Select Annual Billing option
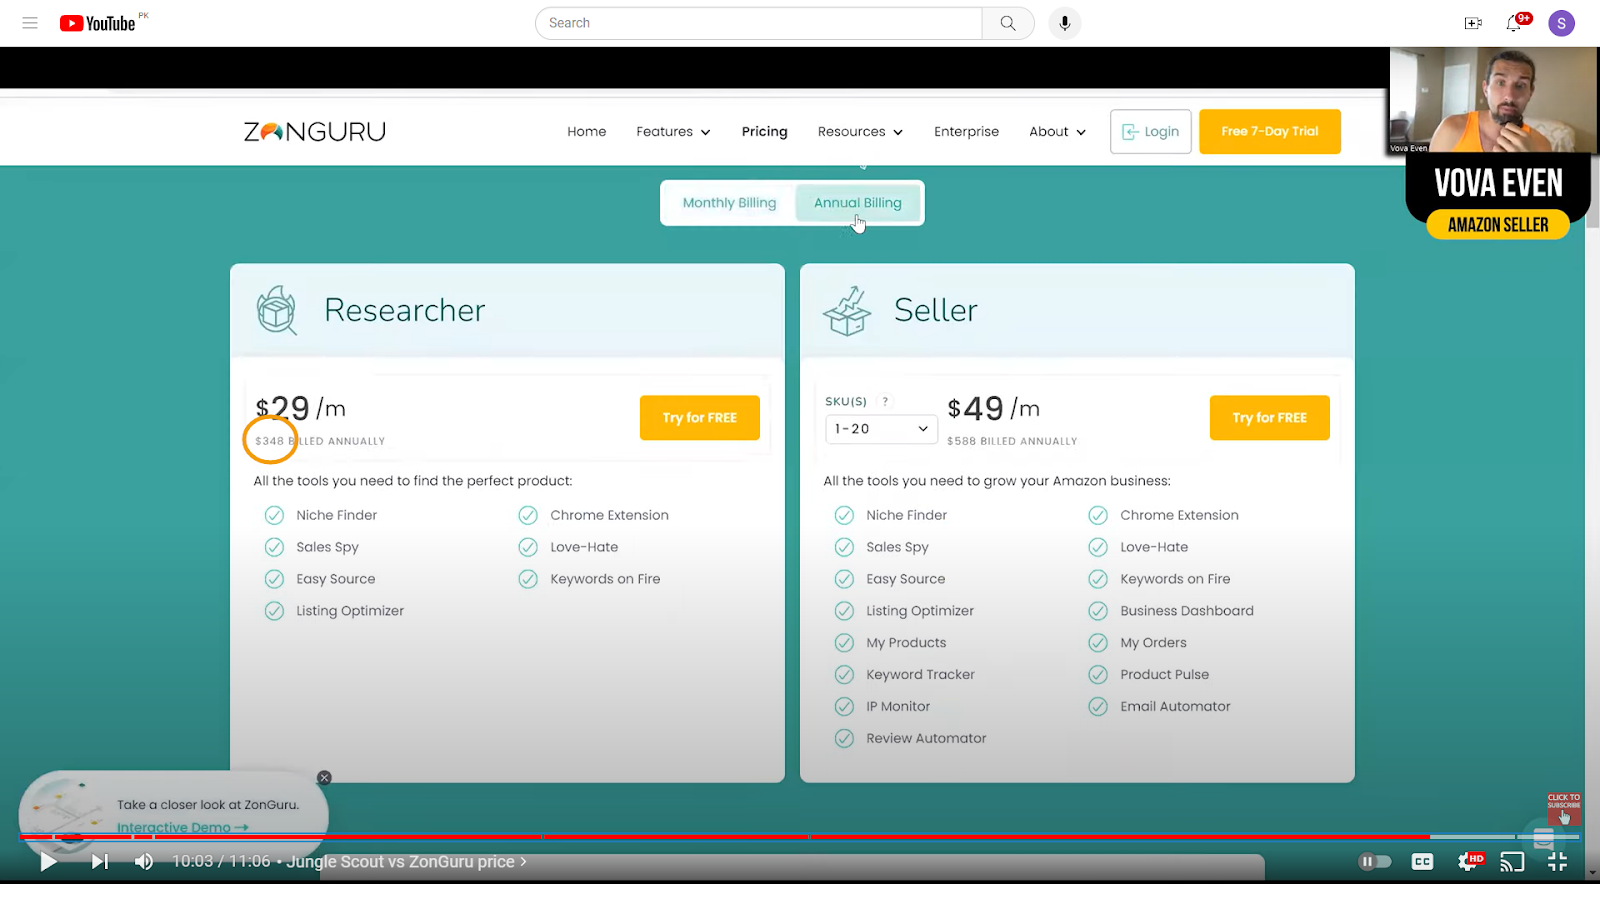1600x899 pixels. [858, 203]
